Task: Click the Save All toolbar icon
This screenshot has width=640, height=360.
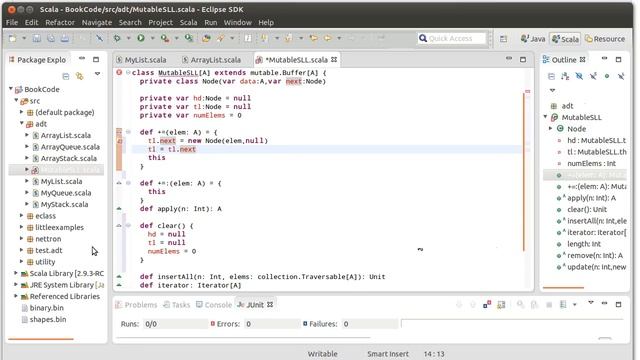Action: (x=51, y=38)
